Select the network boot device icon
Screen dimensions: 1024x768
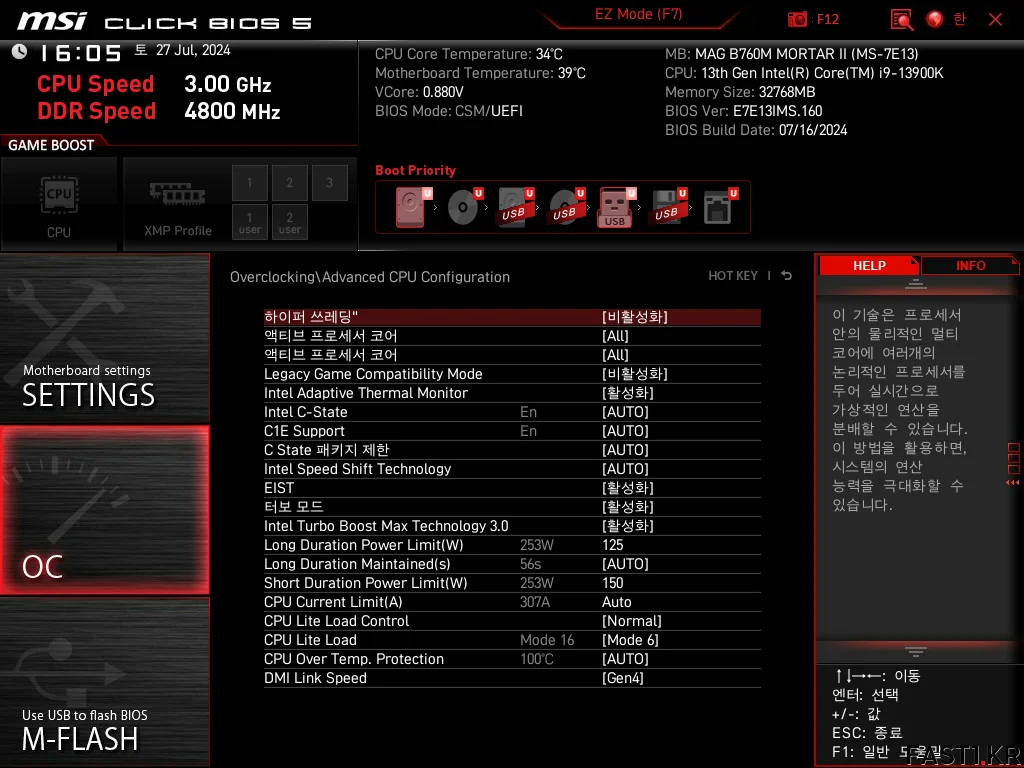coord(719,207)
